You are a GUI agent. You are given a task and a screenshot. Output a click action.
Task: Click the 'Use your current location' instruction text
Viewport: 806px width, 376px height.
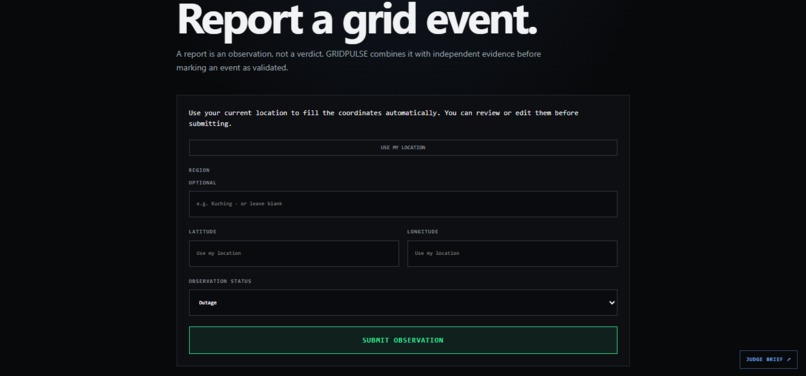(x=383, y=118)
